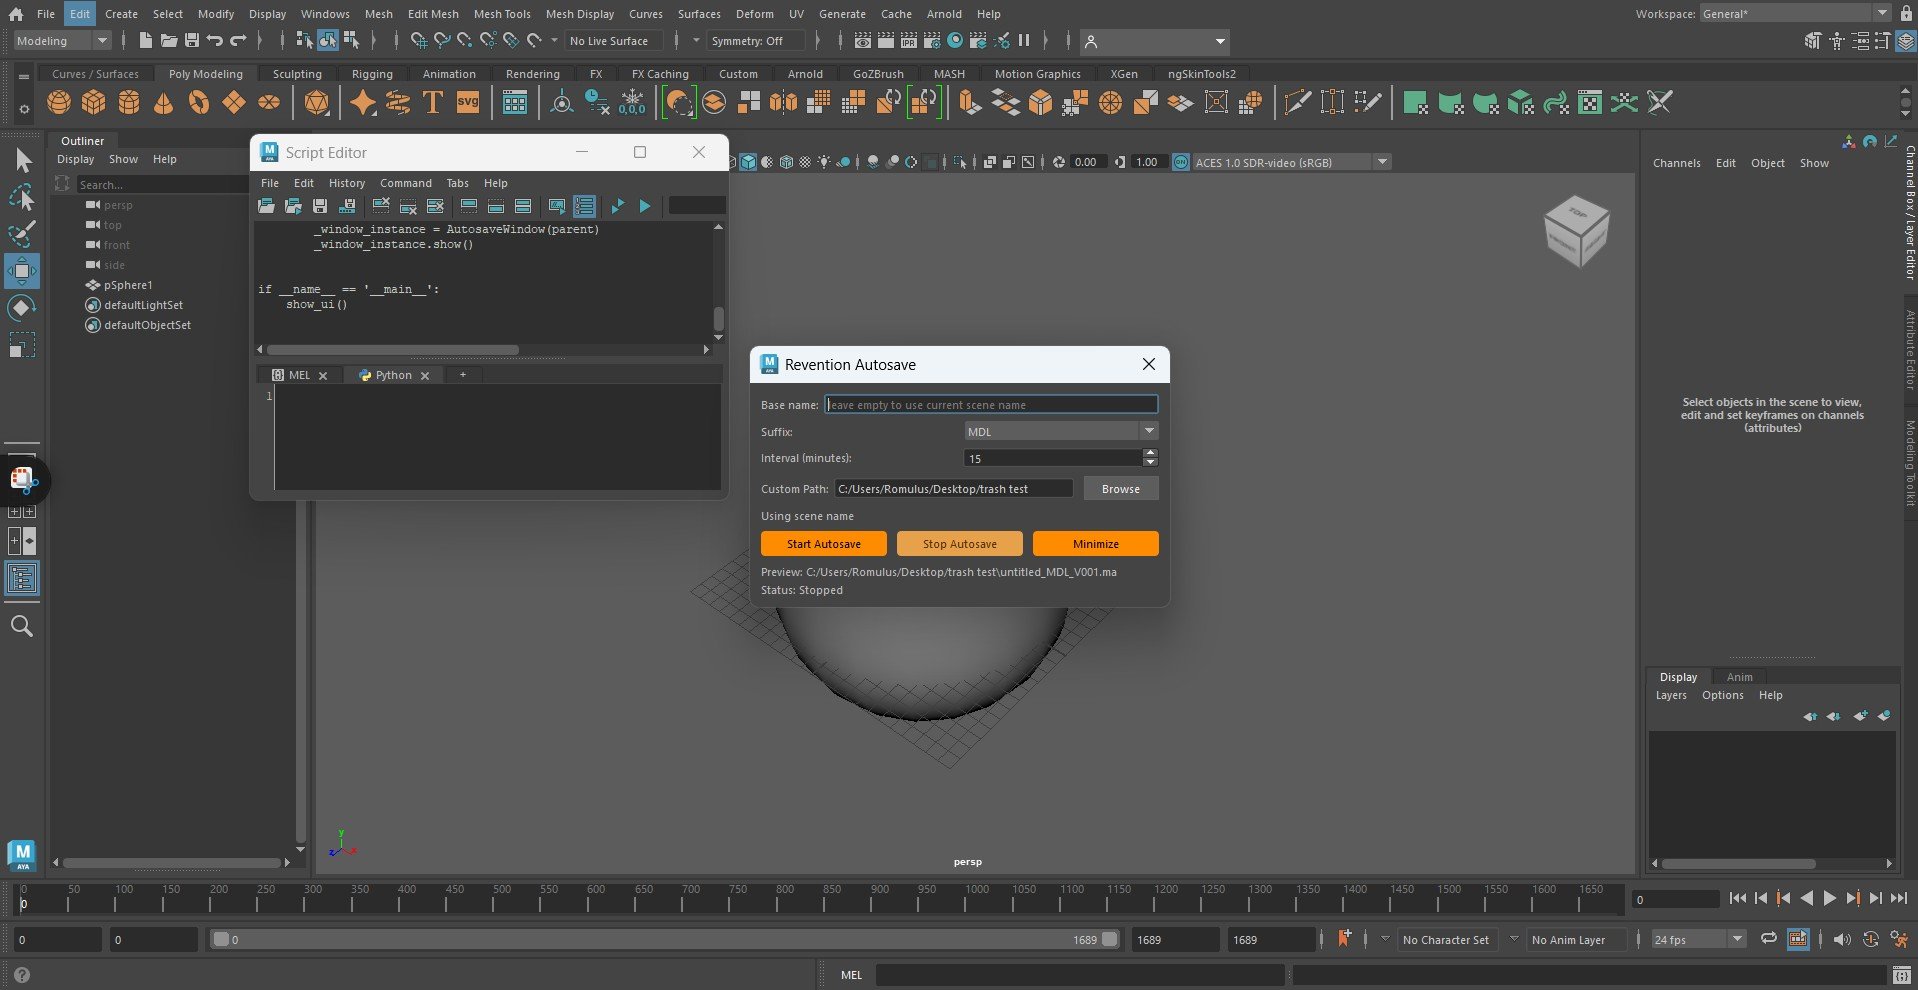
Task: Click the polygon sphere shelf icon
Action: [59, 103]
